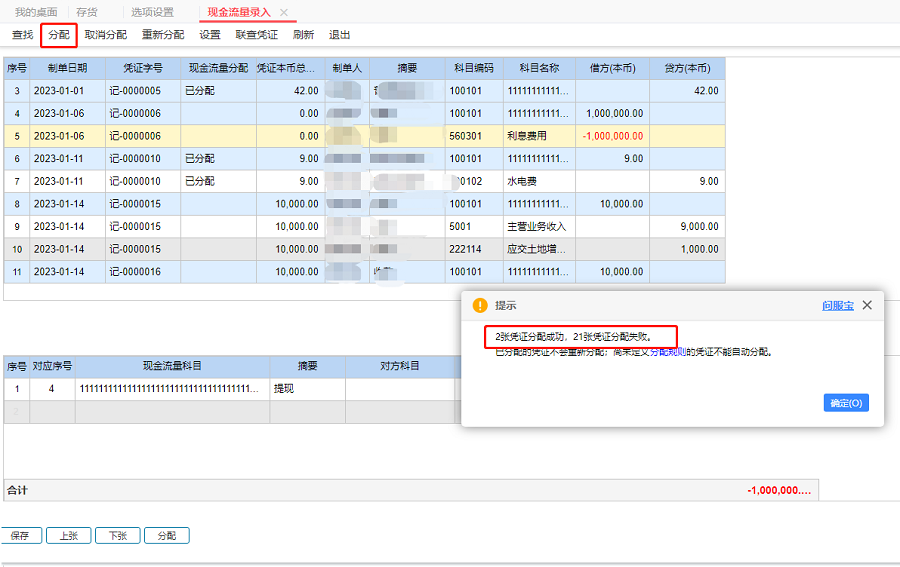The width and height of the screenshot is (900, 567).
Task: Open the 存货 tab
Action: (x=87, y=12)
